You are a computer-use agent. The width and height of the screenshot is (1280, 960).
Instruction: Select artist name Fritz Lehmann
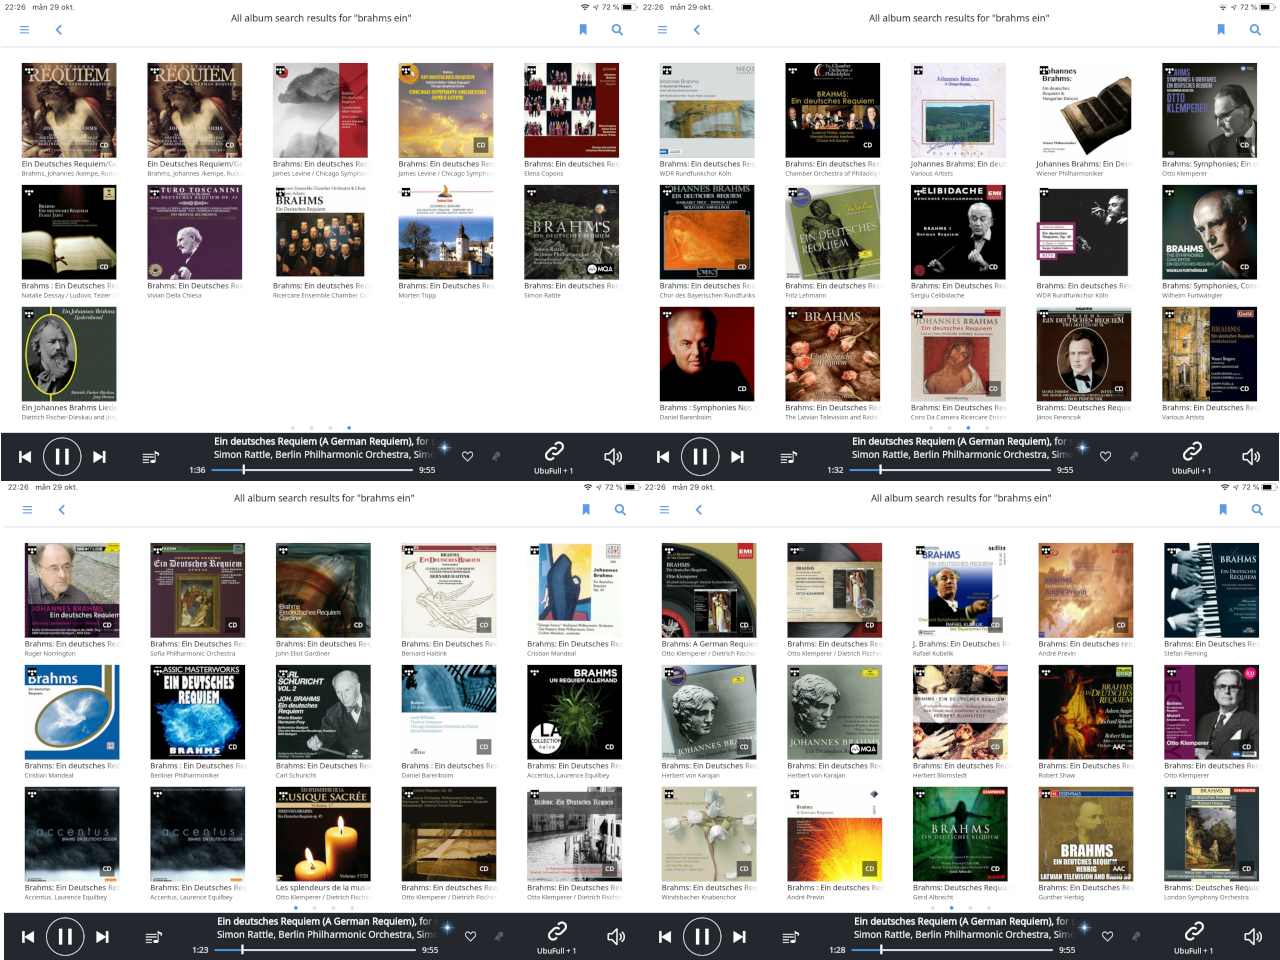[x=806, y=295]
